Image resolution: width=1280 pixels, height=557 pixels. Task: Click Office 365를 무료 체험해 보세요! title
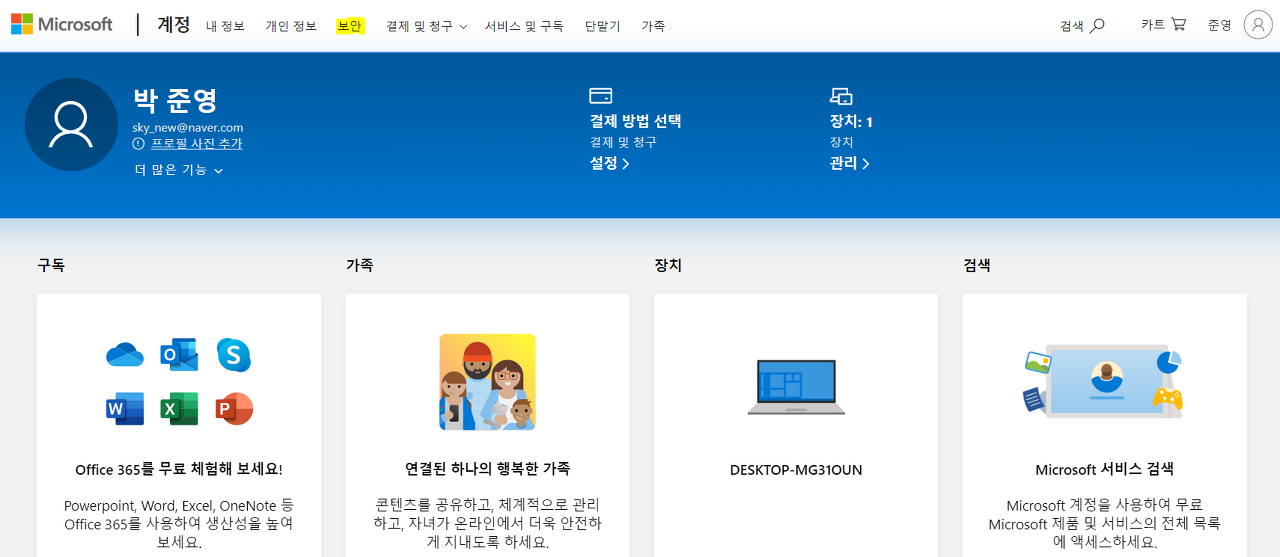179,469
